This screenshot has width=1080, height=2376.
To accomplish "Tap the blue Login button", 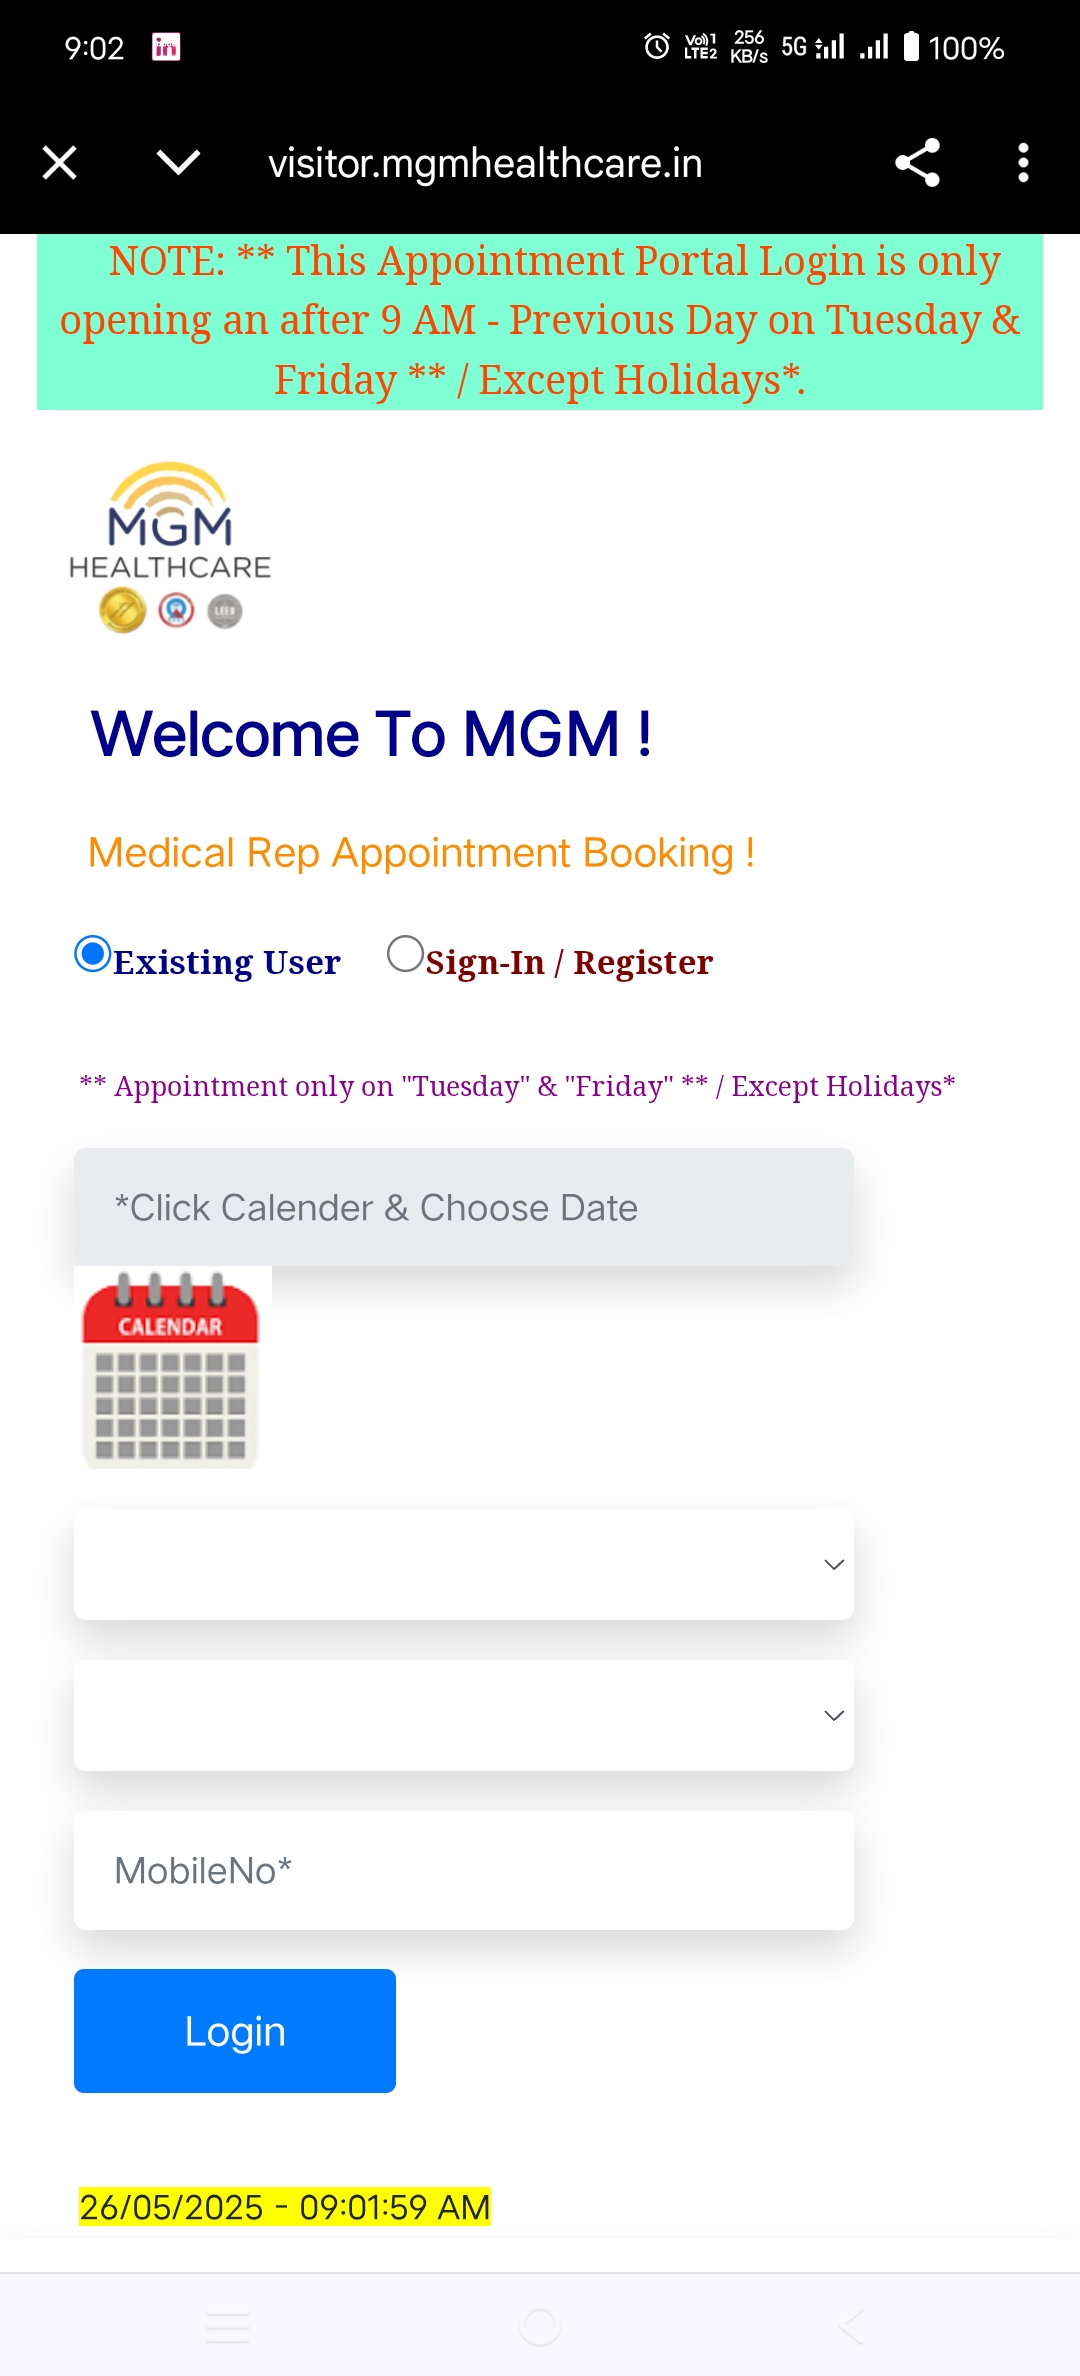I will tap(235, 2031).
